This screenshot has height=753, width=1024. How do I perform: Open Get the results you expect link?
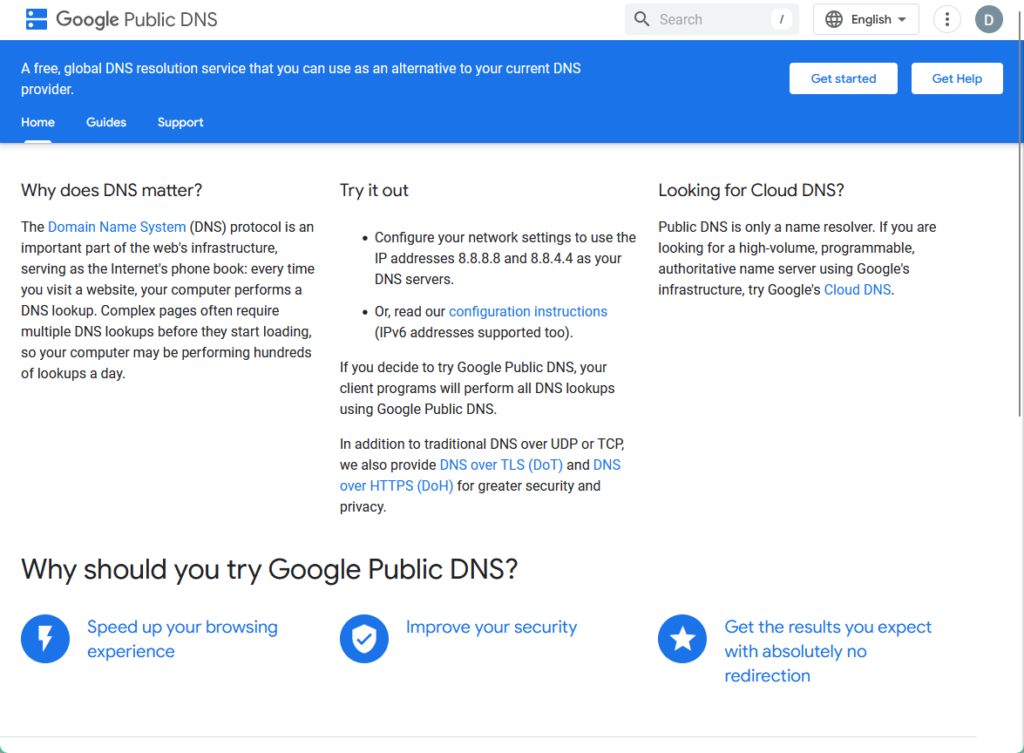[x=828, y=651]
